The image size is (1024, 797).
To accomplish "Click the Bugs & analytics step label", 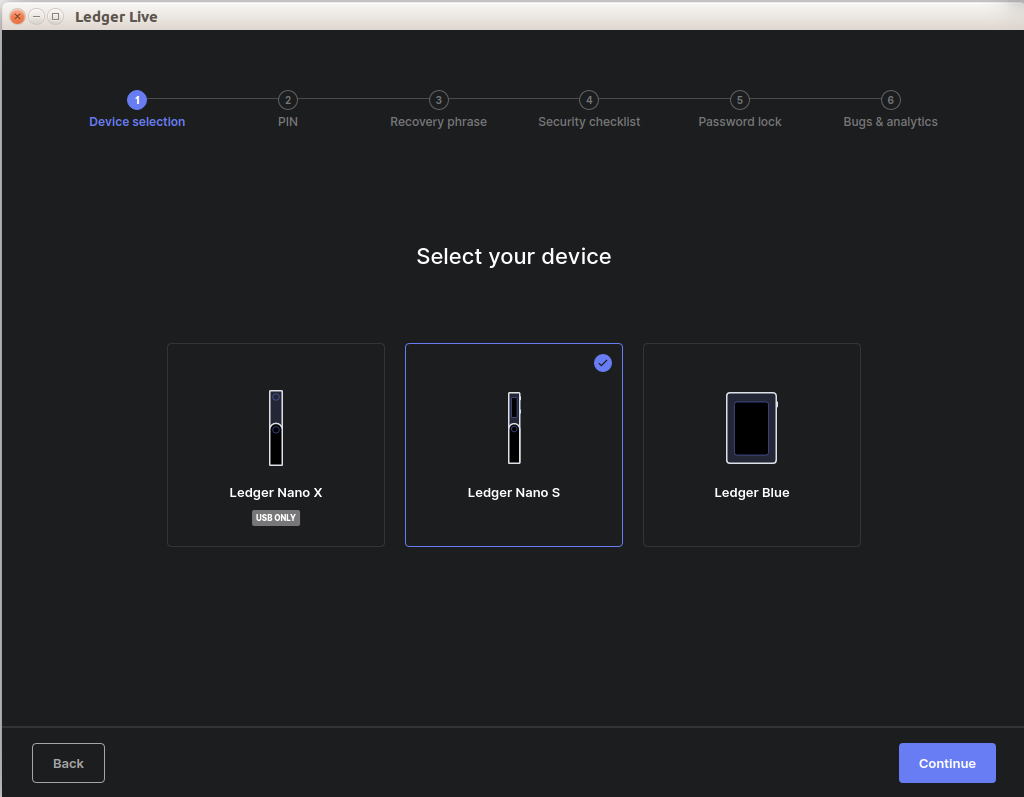I will (890, 122).
